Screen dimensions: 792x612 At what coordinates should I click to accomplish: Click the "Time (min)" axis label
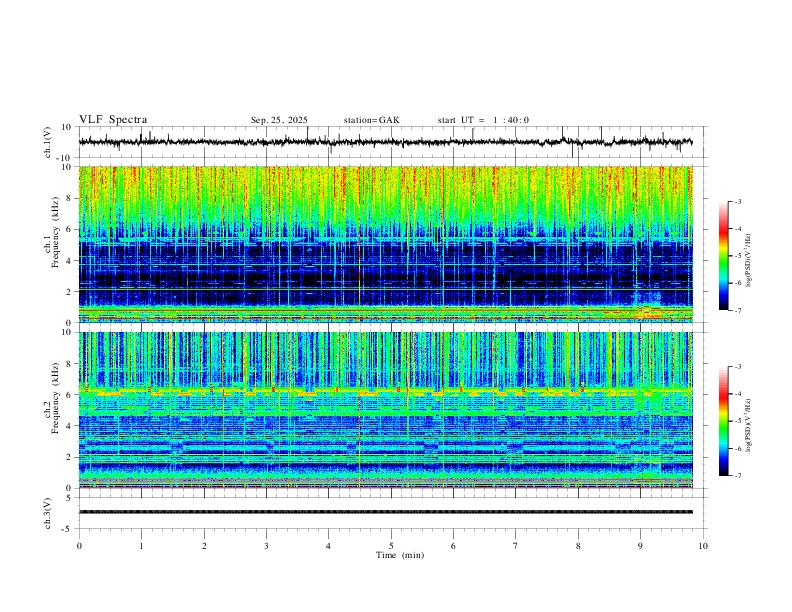click(400, 555)
